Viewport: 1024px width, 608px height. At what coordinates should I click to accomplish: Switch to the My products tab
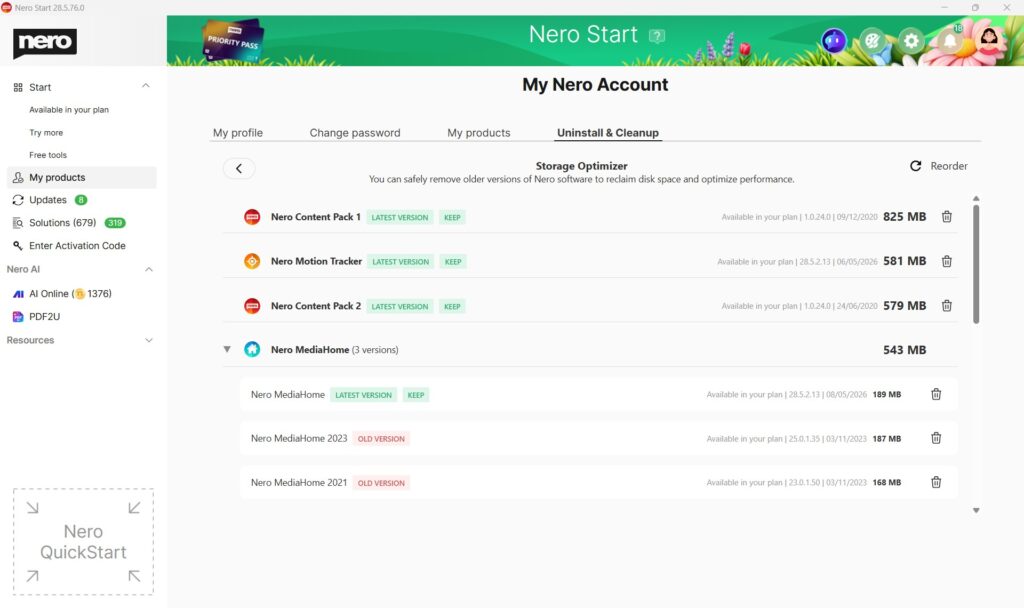pyautogui.click(x=479, y=133)
